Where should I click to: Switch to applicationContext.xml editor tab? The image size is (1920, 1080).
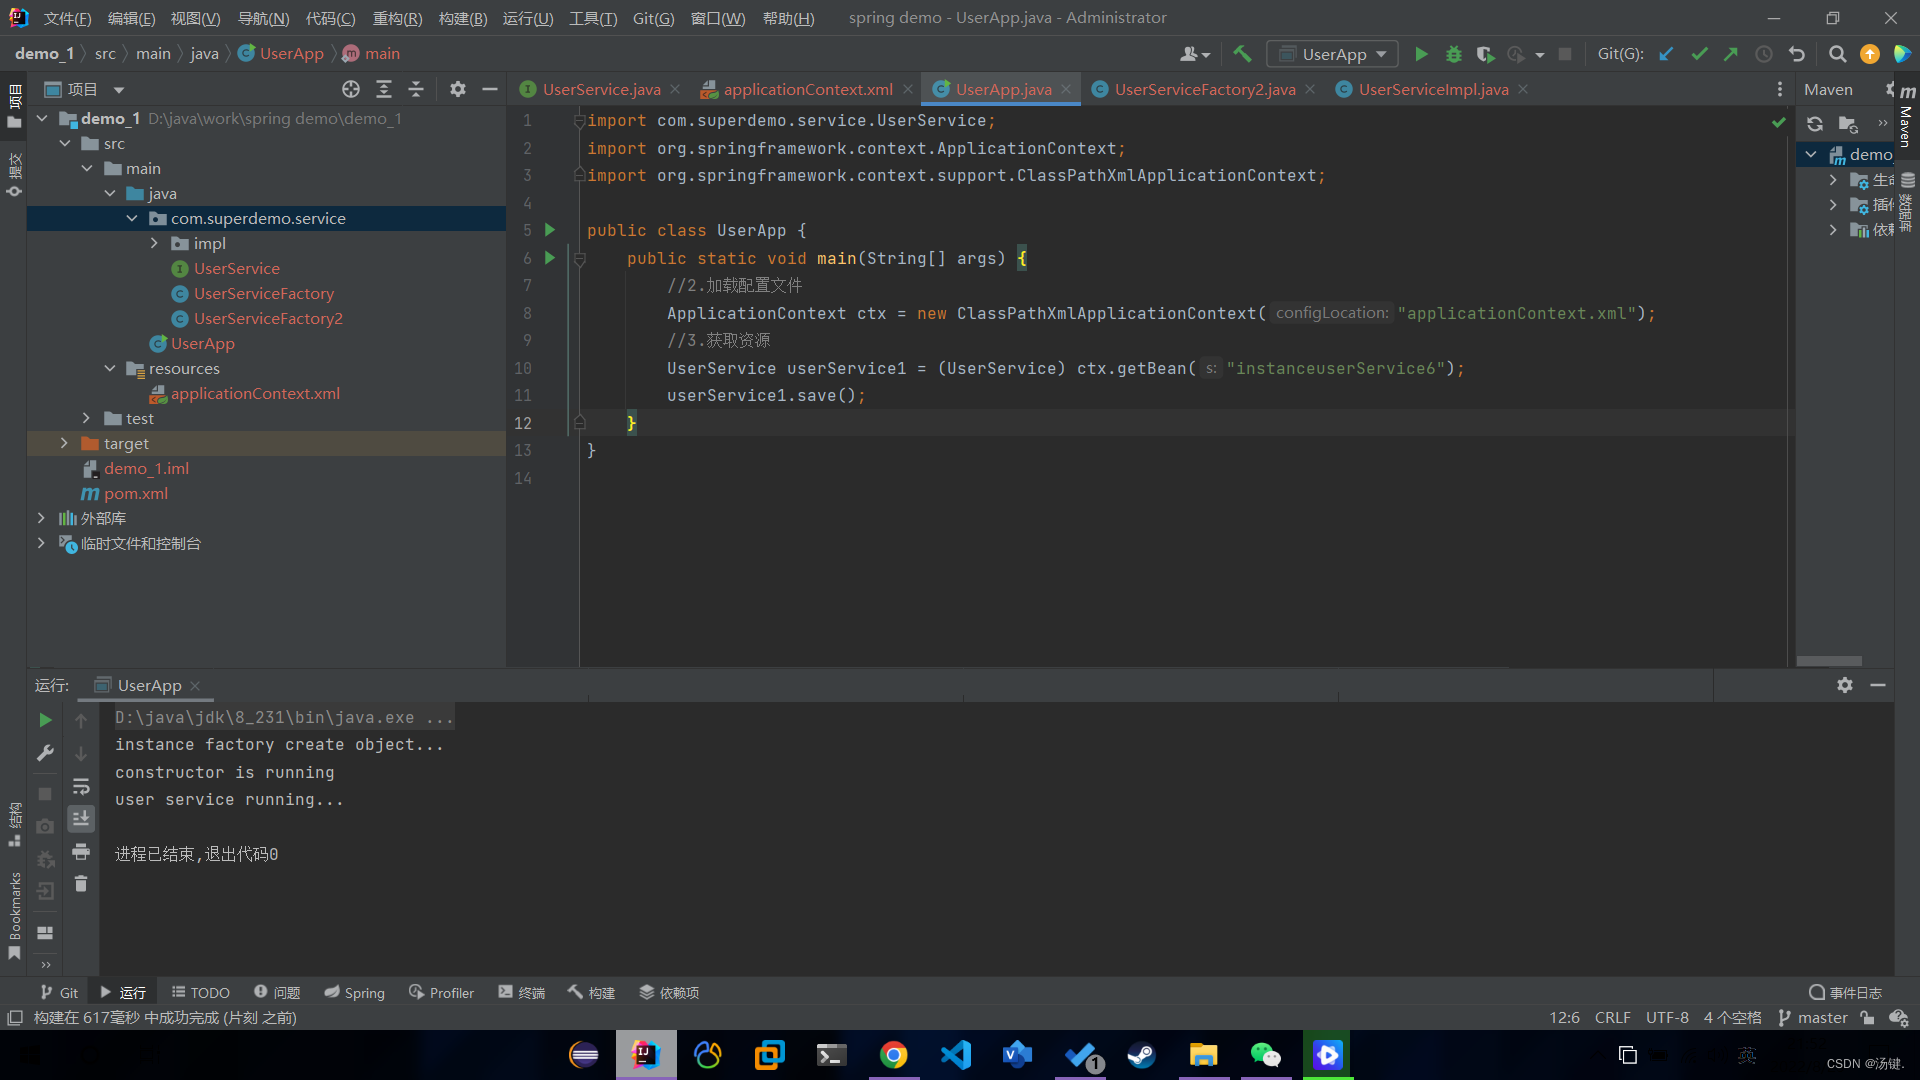[x=807, y=89]
